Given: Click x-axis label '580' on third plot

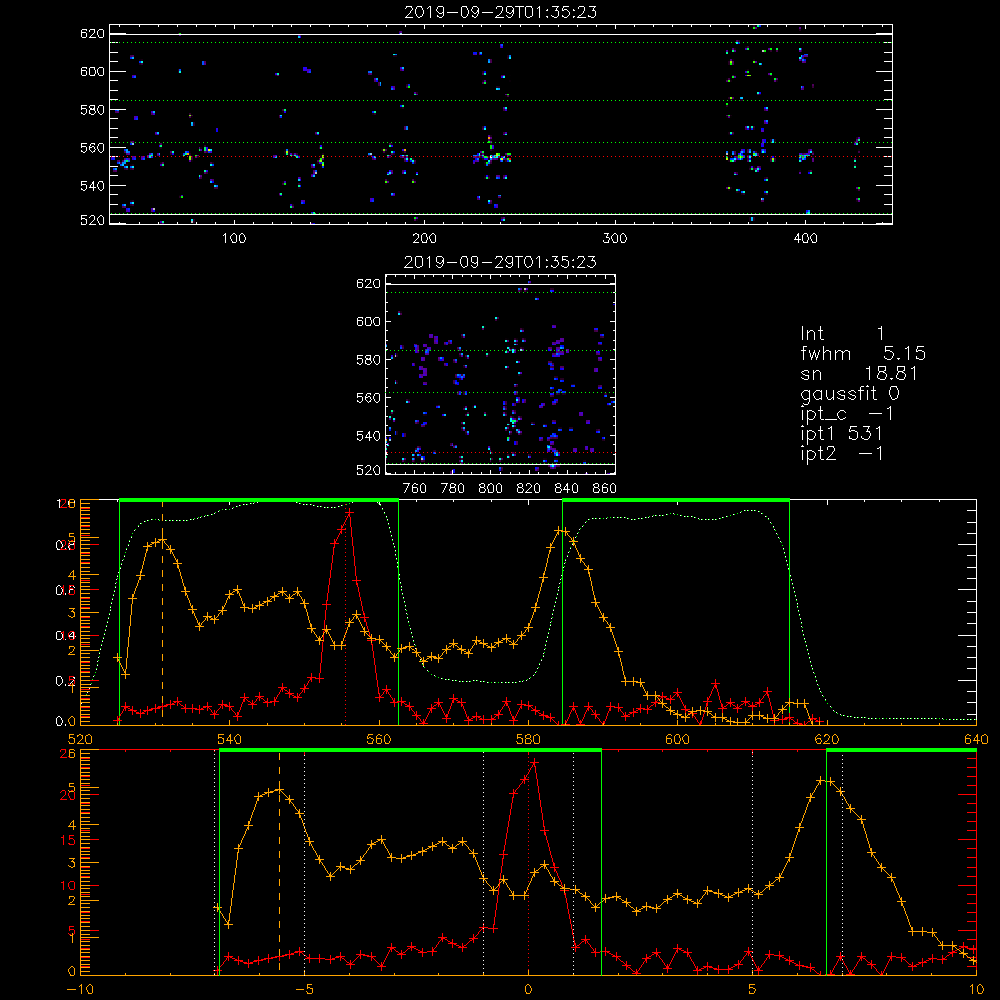Looking at the screenshot, I should [x=528, y=739].
